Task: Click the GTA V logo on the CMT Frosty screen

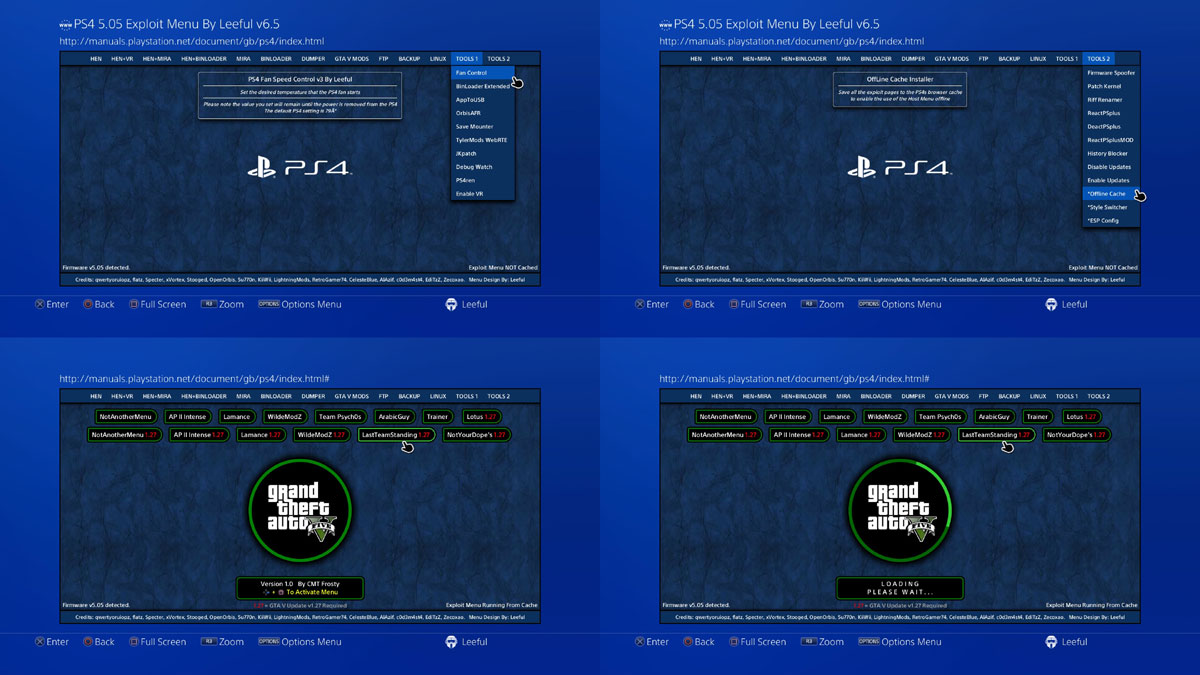Action: 299,510
